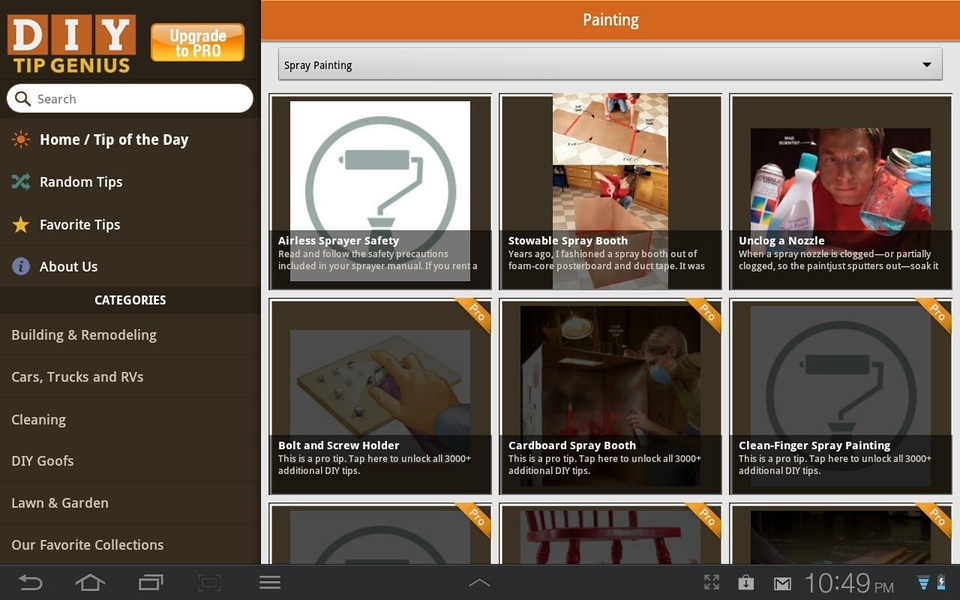Expand the Spray Painting dropdown
960x600 pixels.
pyautogui.click(x=610, y=65)
